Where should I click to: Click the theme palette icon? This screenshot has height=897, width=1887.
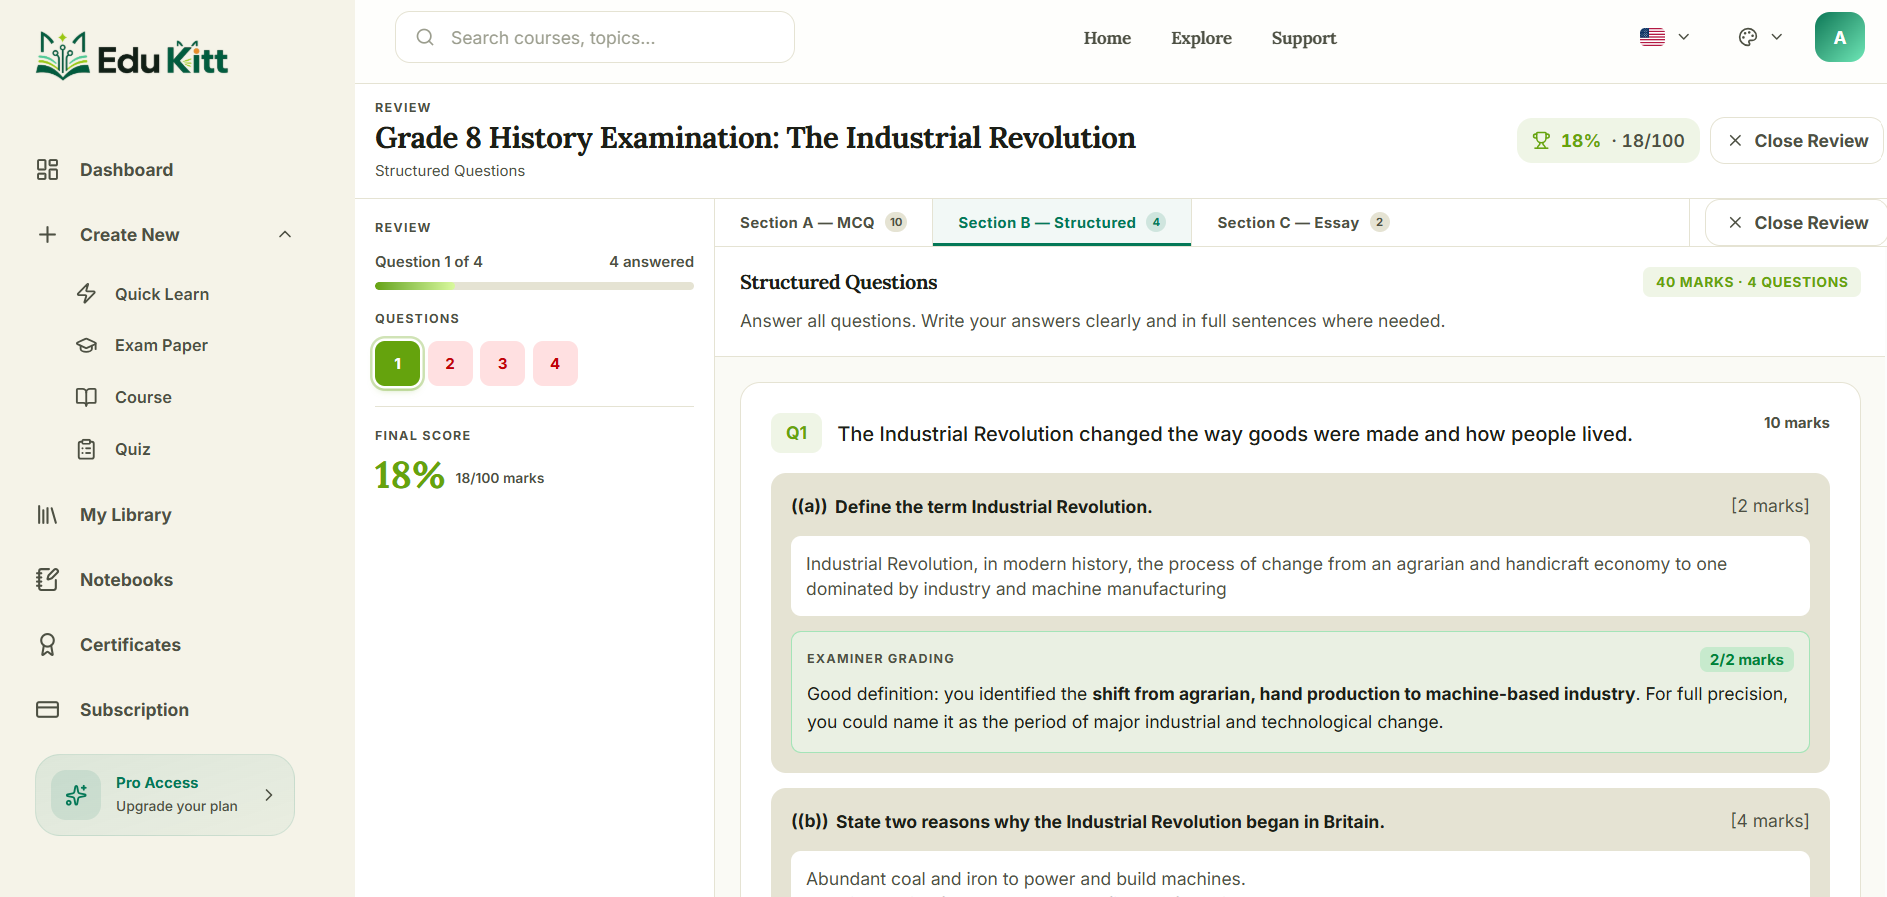[x=1748, y=37]
